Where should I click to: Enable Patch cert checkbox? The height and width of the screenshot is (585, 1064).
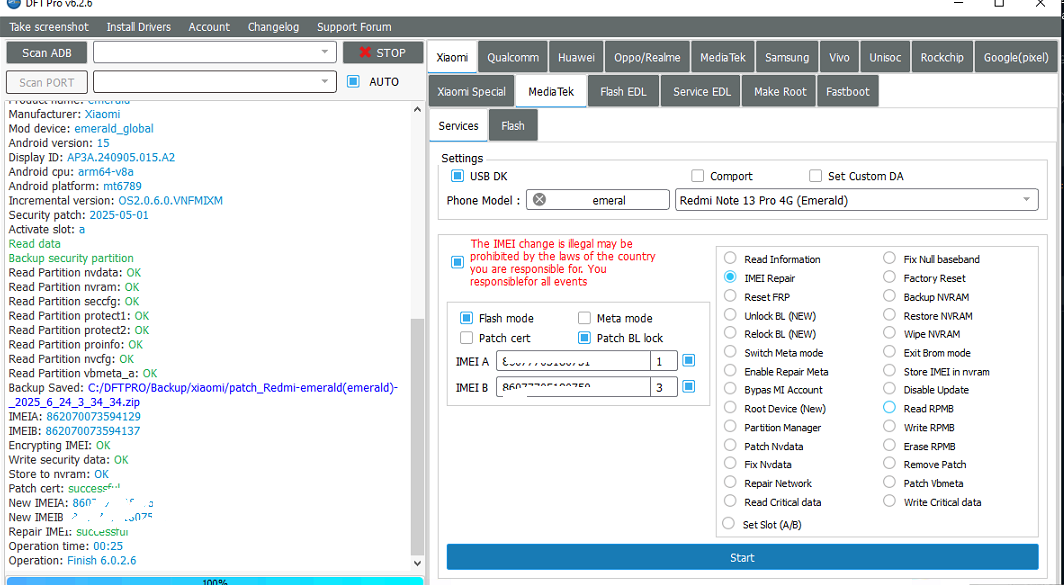[466, 337]
